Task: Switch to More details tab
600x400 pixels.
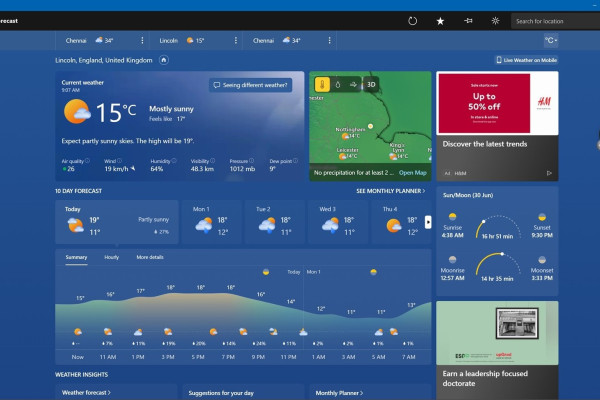Action: pyautogui.click(x=150, y=257)
